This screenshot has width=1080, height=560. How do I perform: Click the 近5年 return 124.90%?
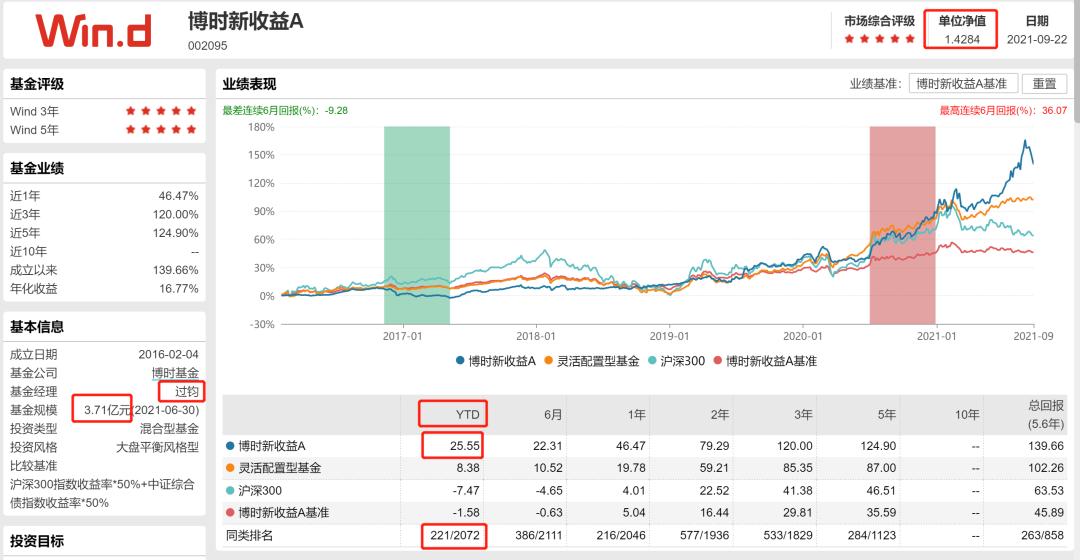click(176, 233)
